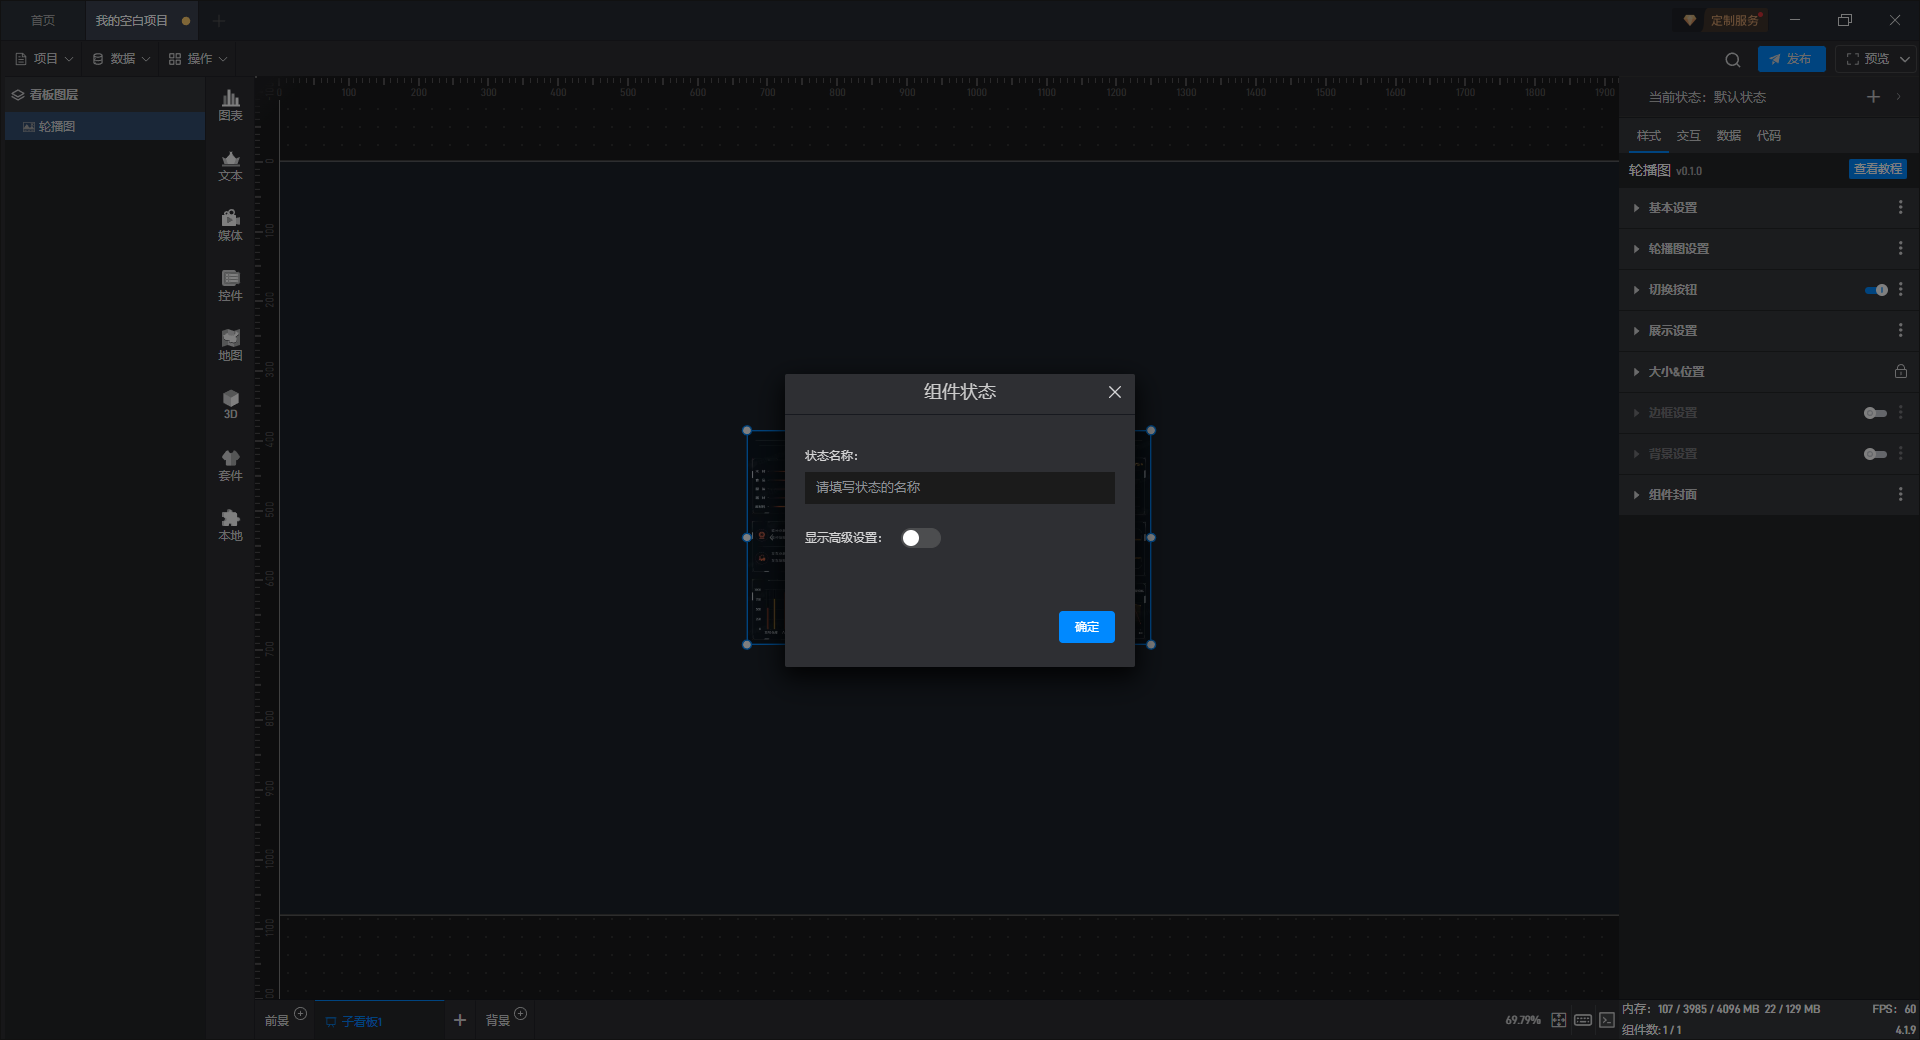The image size is (1920, 1040).
Task: Open the 地图 map components icon
Action: coord(230,345)
